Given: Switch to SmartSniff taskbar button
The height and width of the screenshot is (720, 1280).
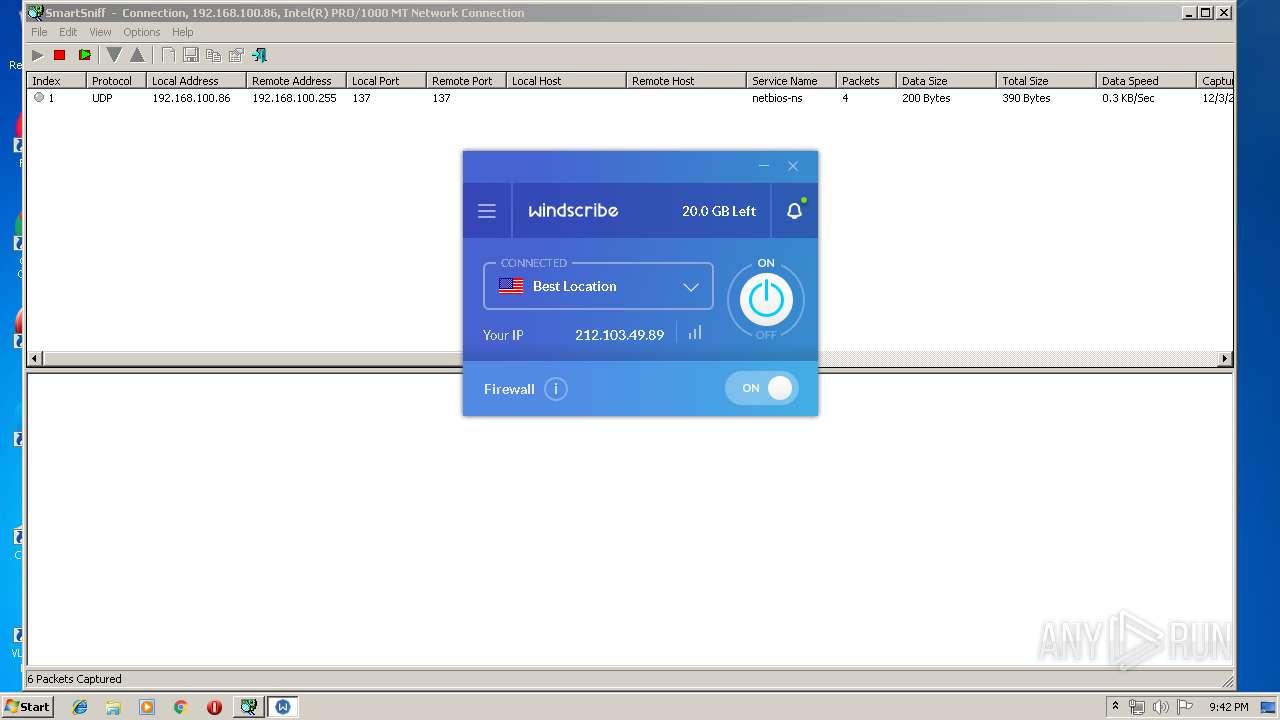Looking at the screenshot, I should point(248,707).
